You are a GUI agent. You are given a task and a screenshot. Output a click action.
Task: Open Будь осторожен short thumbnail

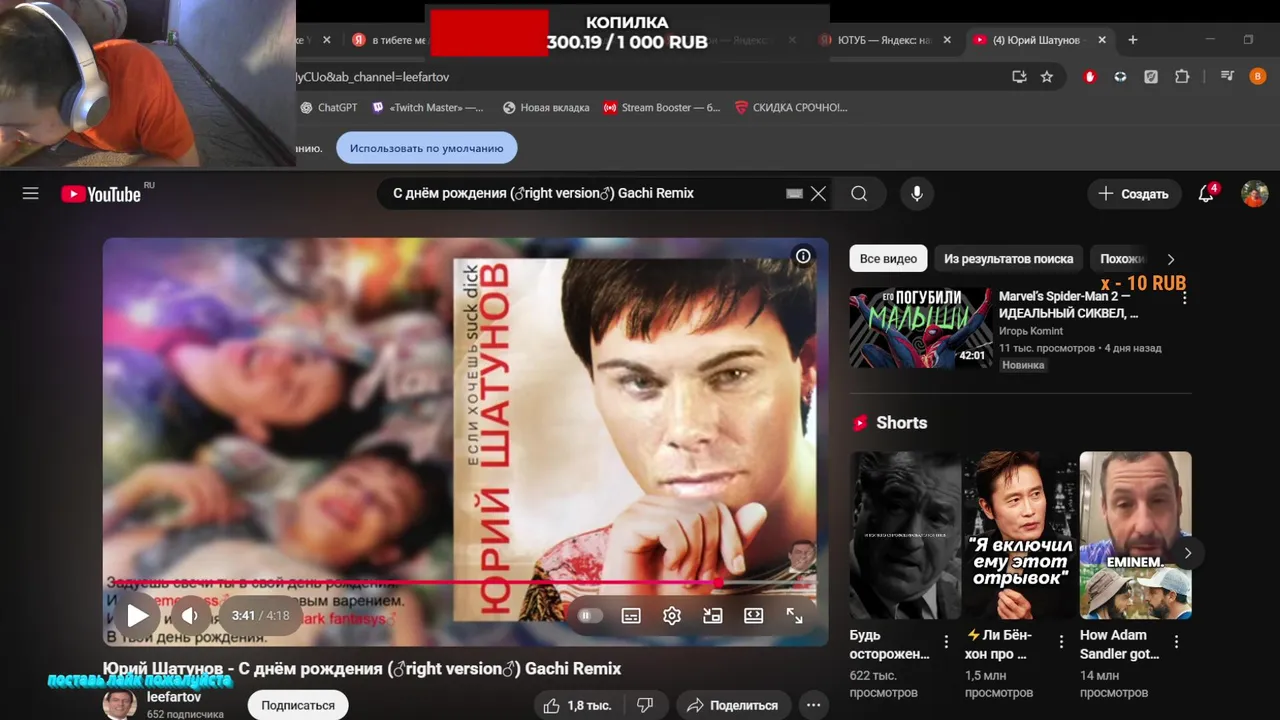tap(905, 535)
